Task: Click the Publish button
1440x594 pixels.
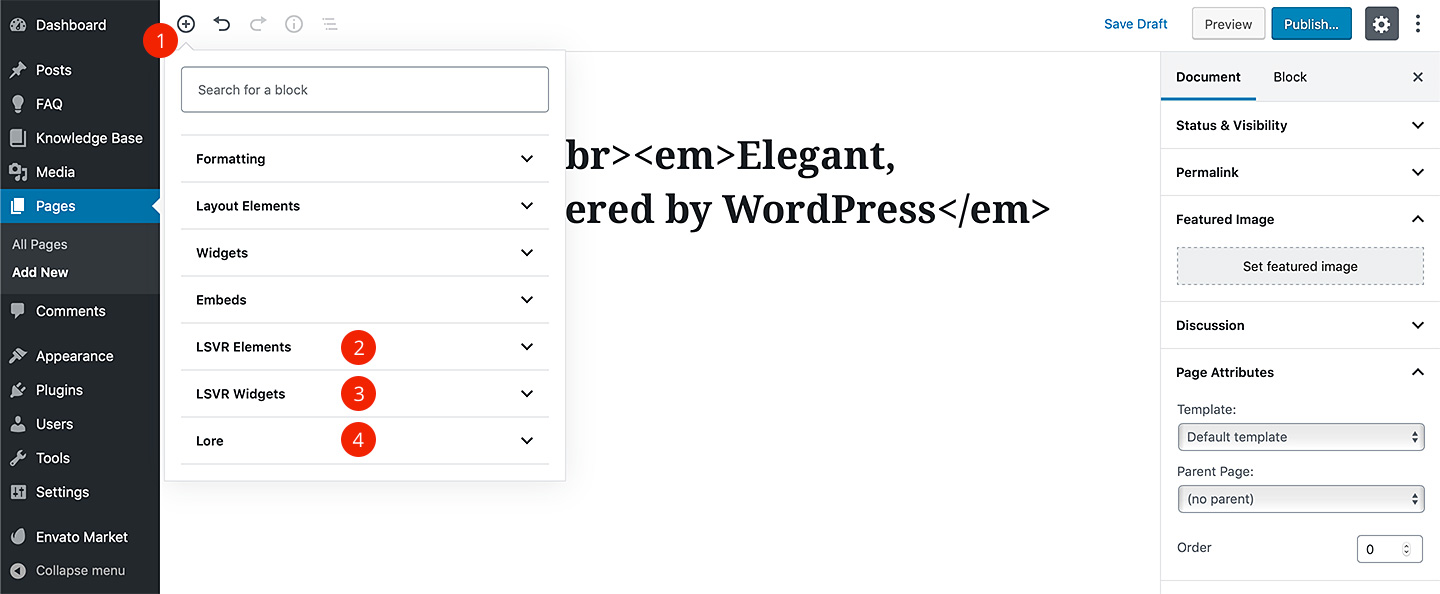Action: [x=1312, y=24]
